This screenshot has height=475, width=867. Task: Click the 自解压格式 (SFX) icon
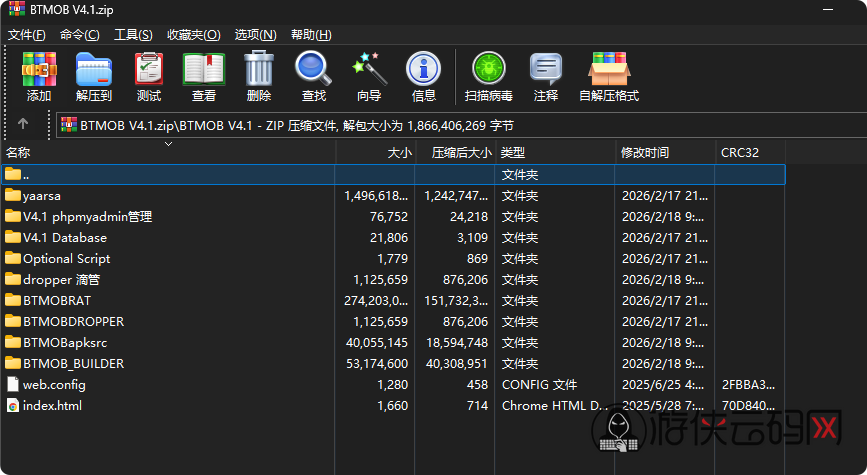608,76
